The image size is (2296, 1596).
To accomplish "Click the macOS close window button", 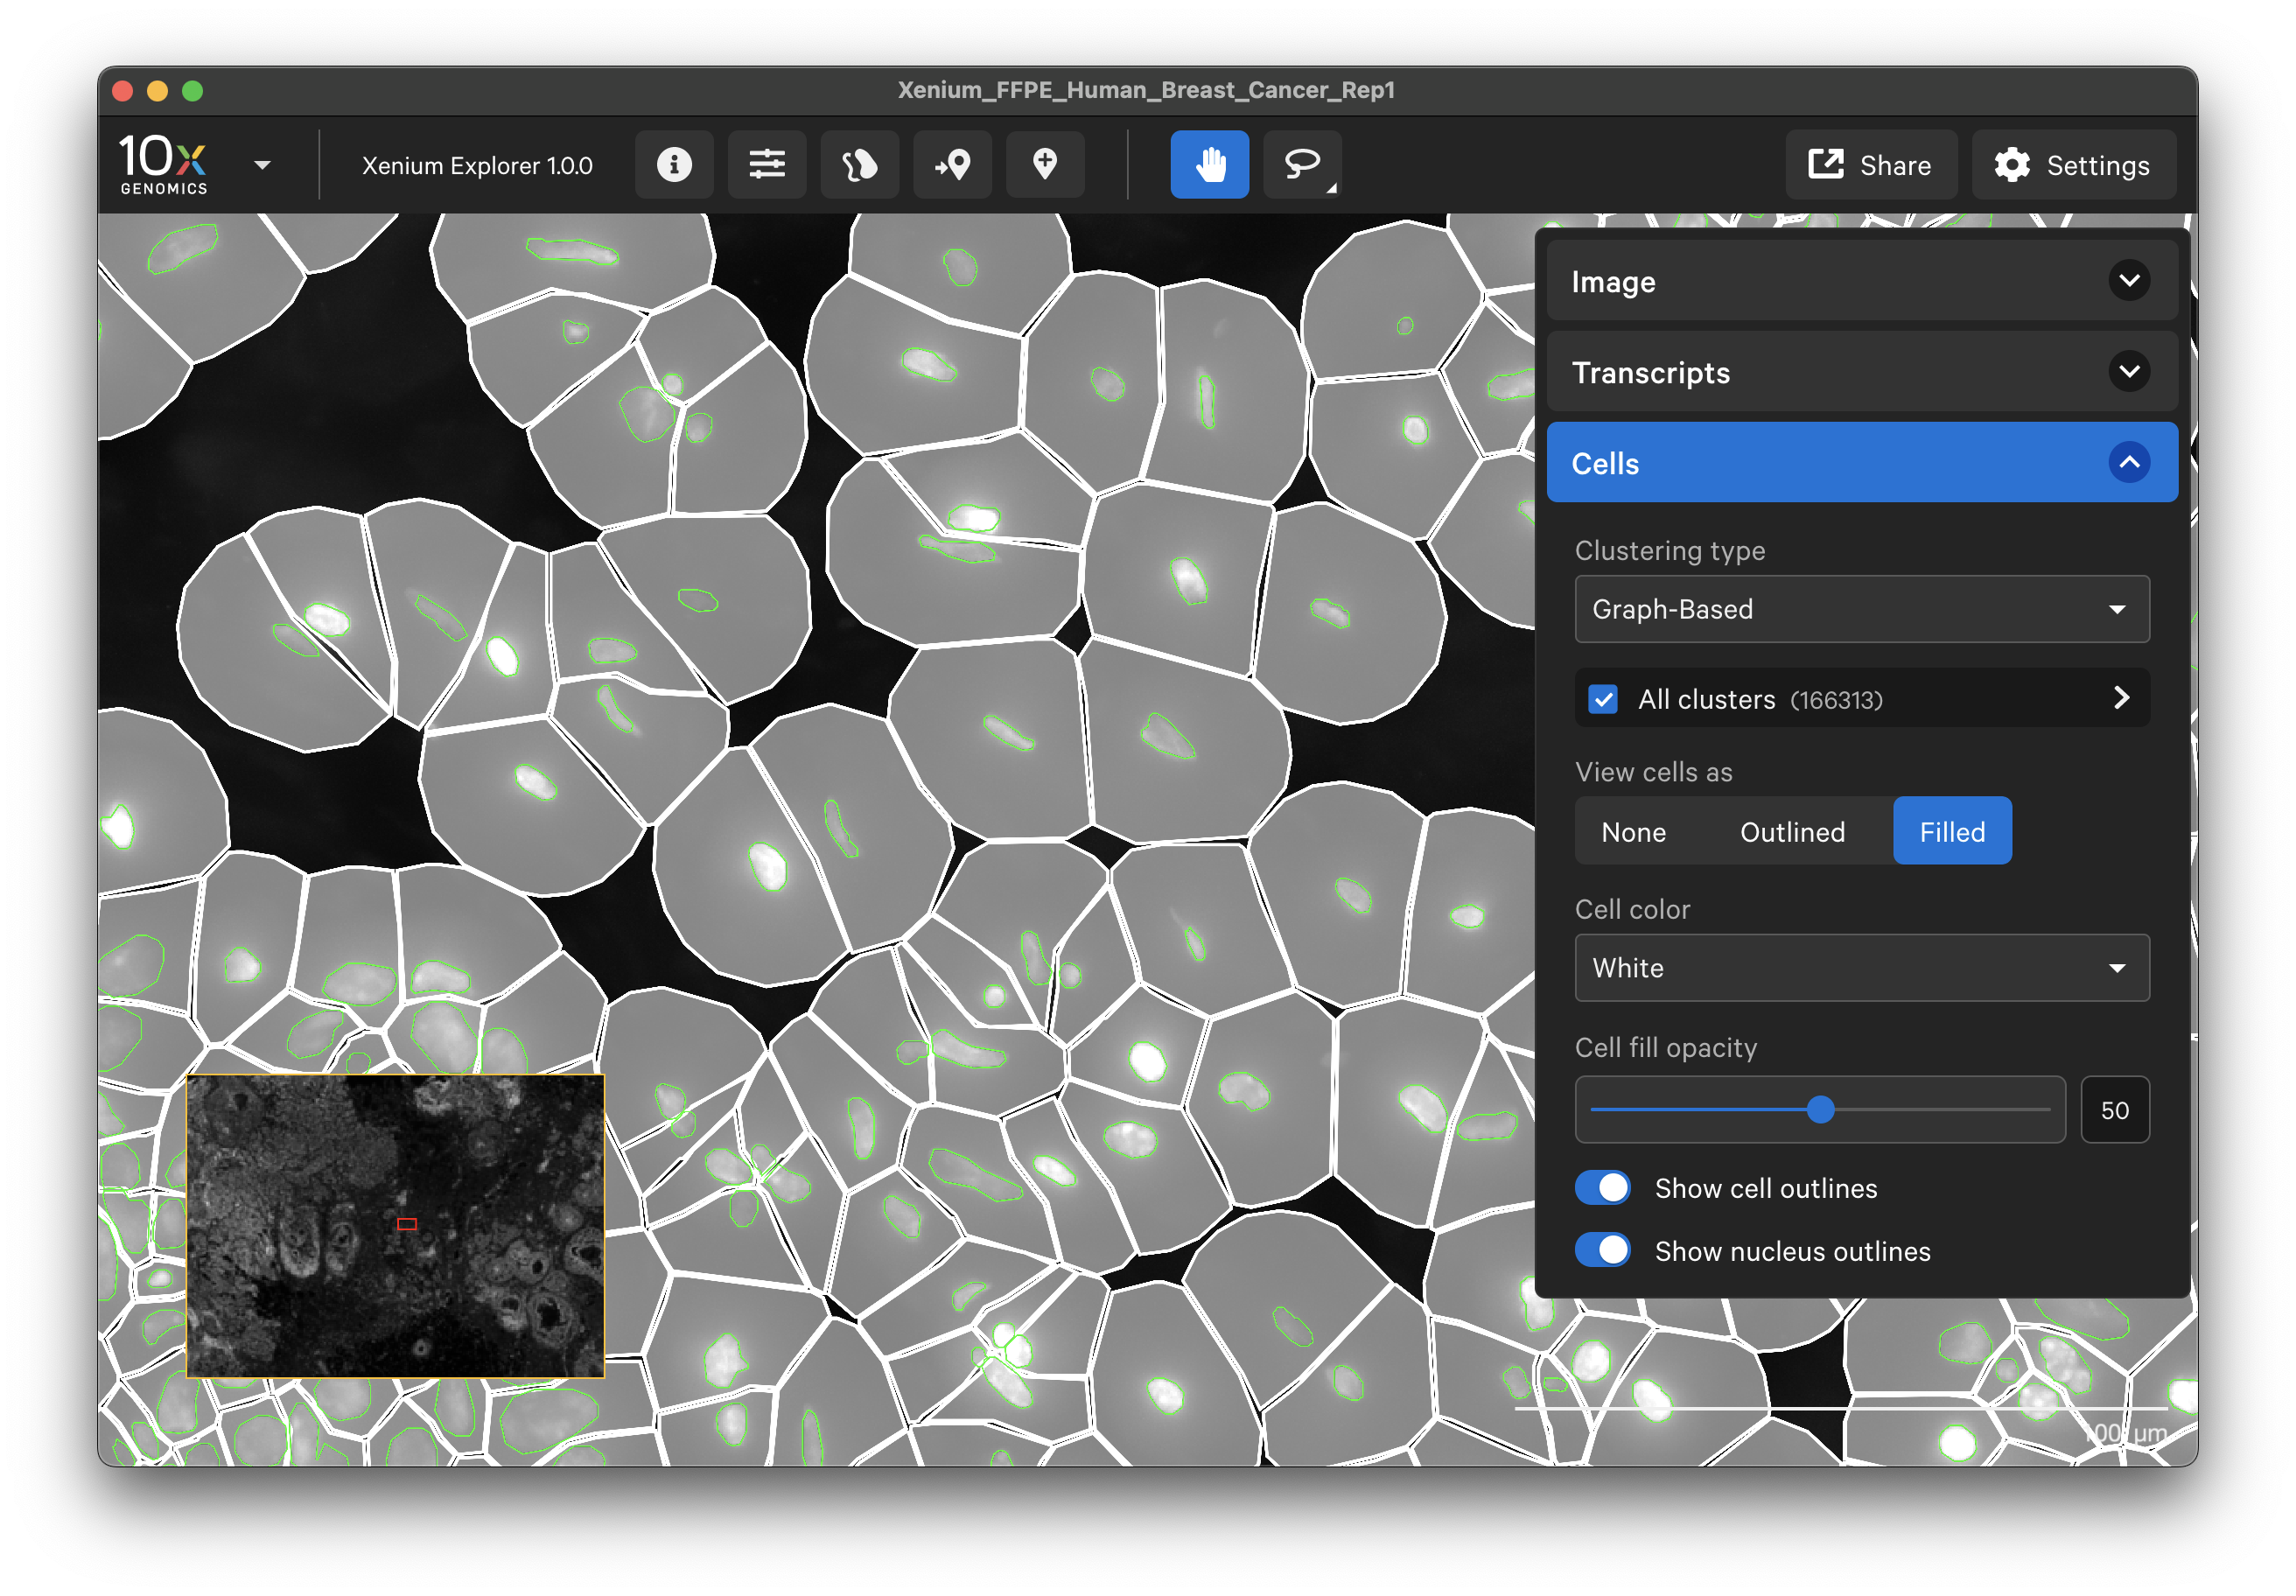I will point(123,91).
